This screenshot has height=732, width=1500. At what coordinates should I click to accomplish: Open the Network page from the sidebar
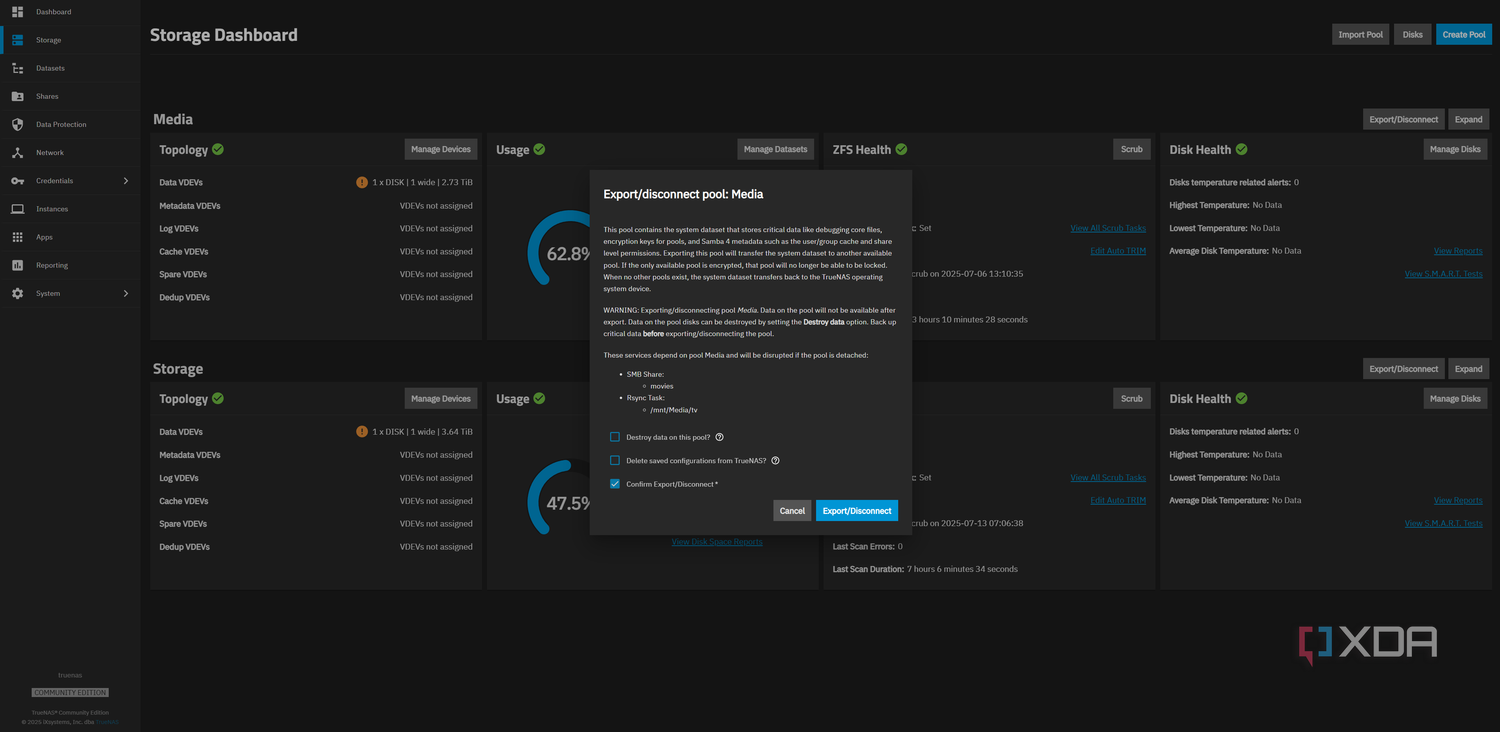pos(70,153)
